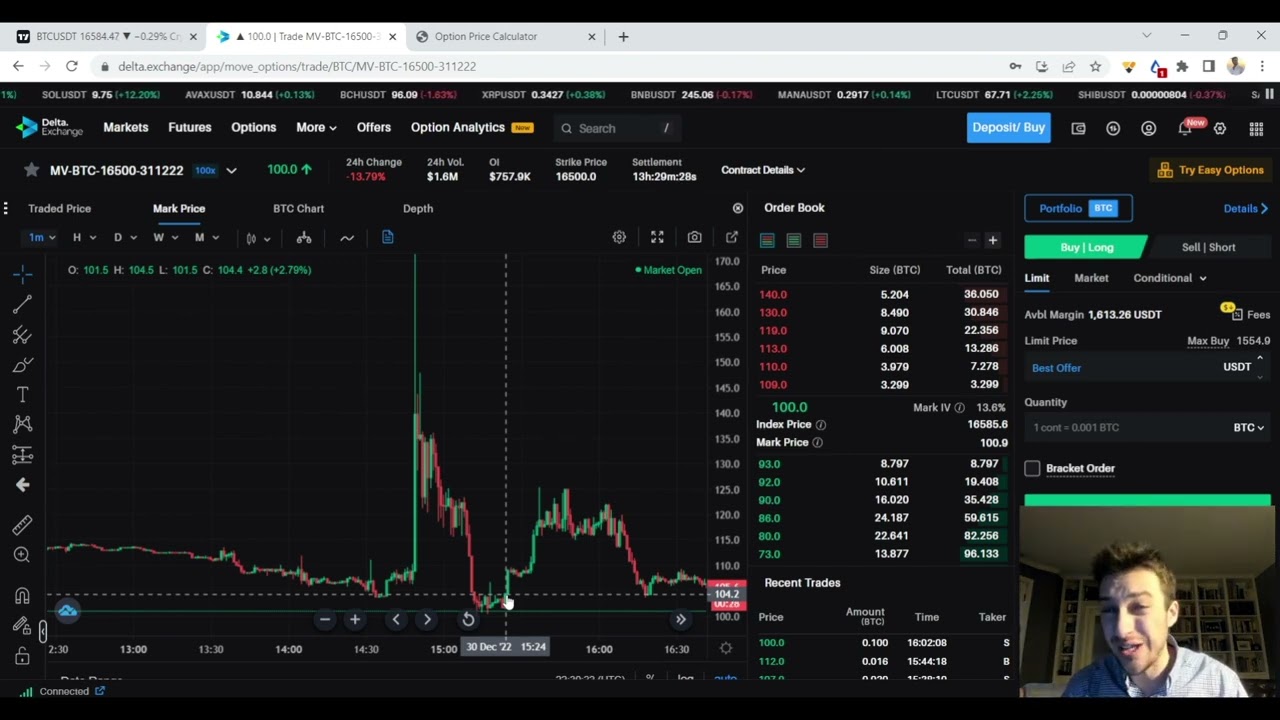Toggle magnet mode on the chart
This screenshot has width=1280, height=720.
pyautogui.click(x=22, y=596)
